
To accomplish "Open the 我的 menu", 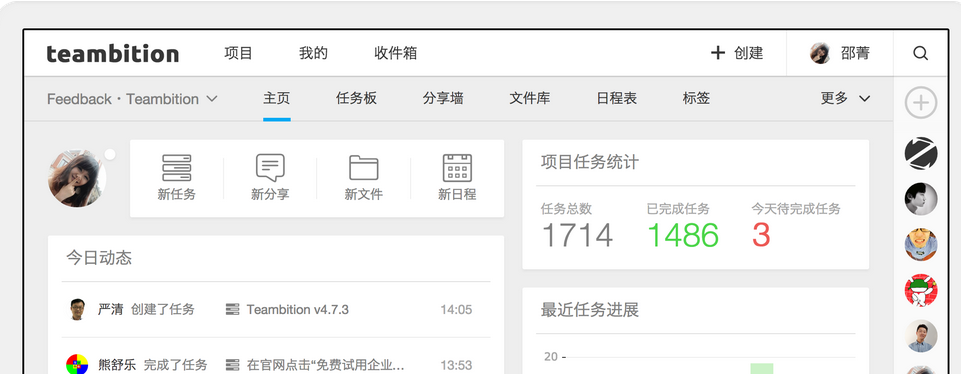I will [313, 53].
